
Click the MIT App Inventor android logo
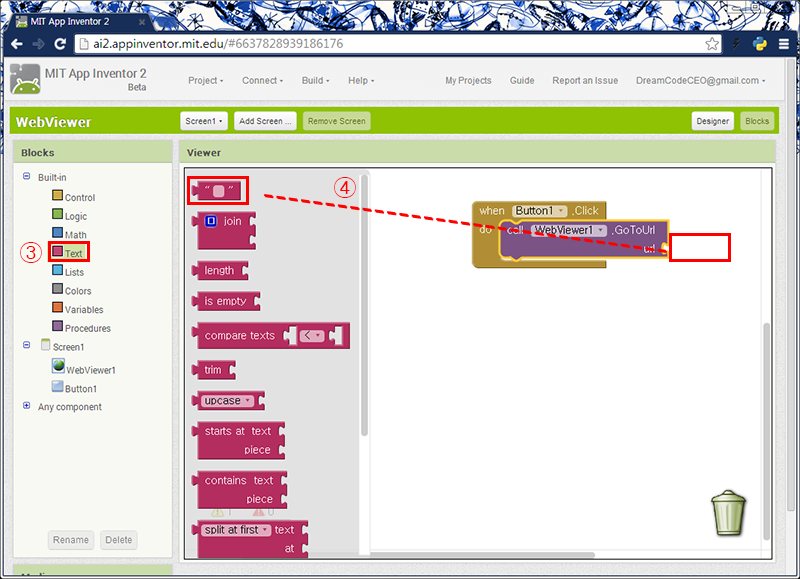pyautogui.click(x=25, y=79)
